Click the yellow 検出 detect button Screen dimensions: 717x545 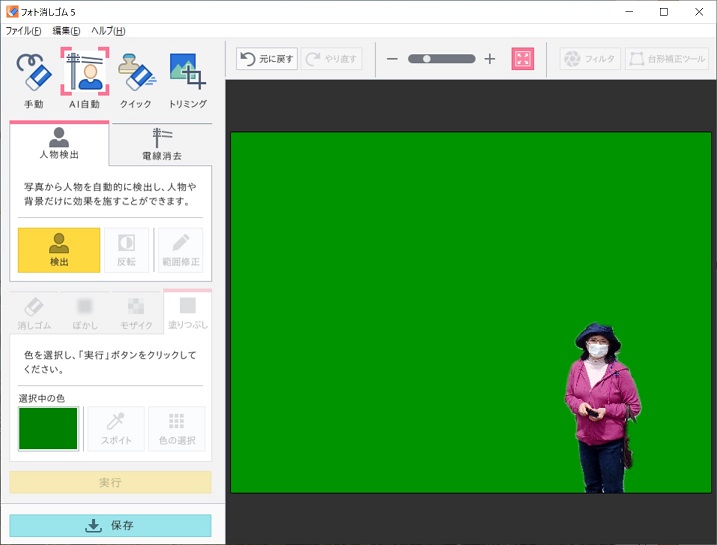tap(59, 250)
